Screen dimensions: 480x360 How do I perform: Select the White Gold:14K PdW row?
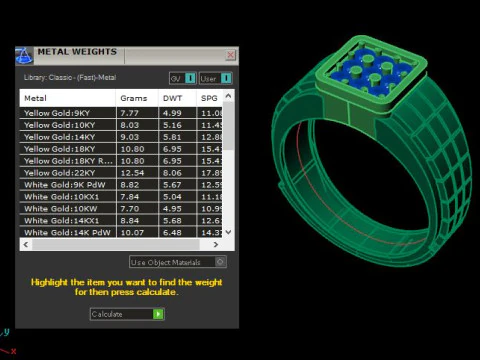click(121, 232)
